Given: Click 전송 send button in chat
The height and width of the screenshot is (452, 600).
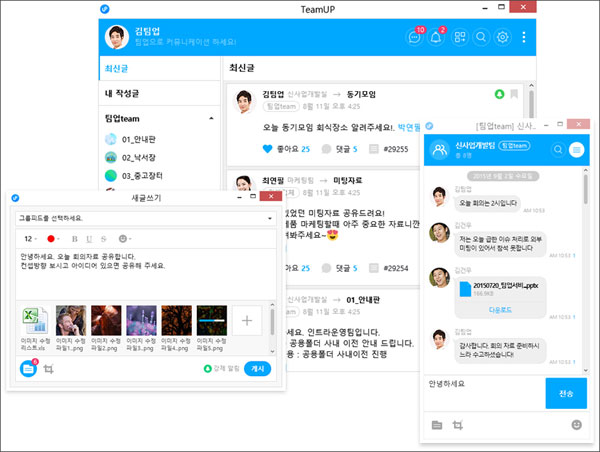Looking at the screenshot, I should [566, 393].
